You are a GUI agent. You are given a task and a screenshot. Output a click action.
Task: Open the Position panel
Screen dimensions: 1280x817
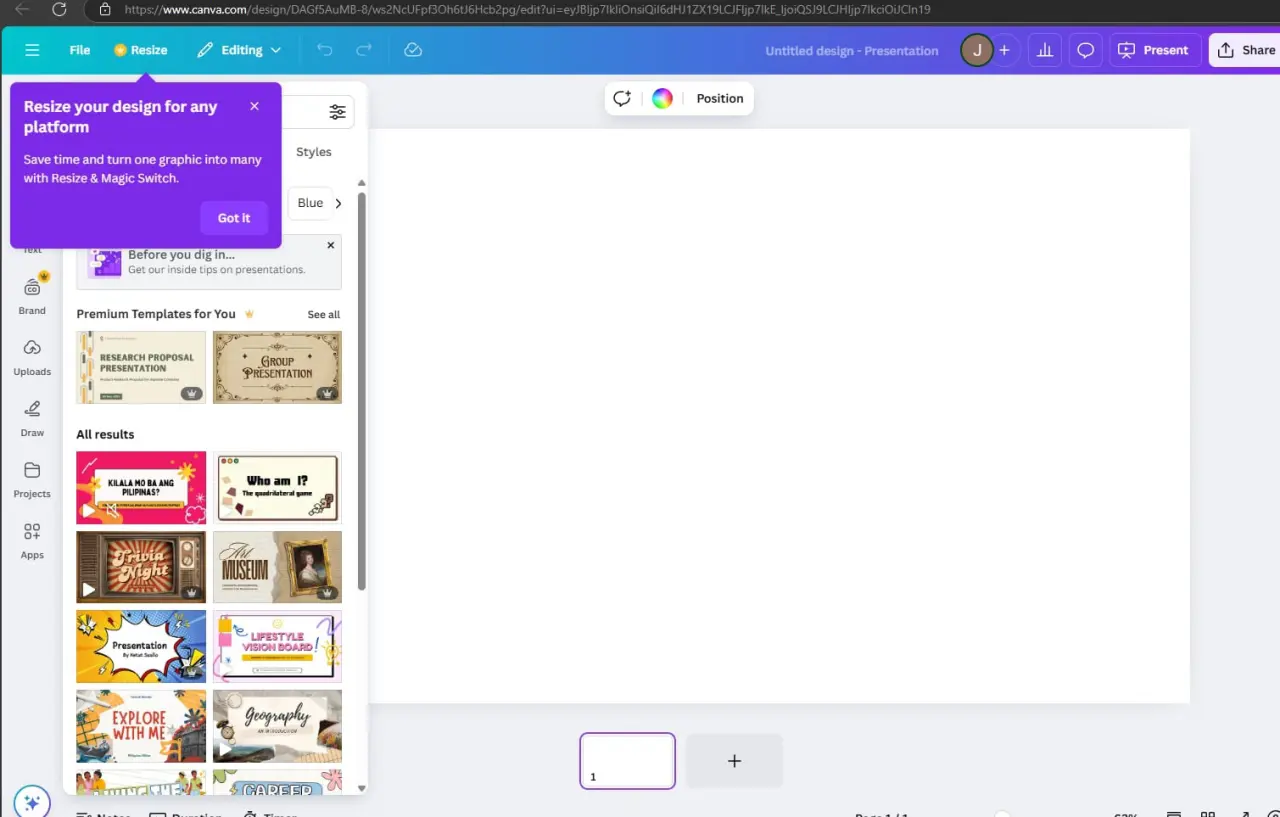(720, 98)
